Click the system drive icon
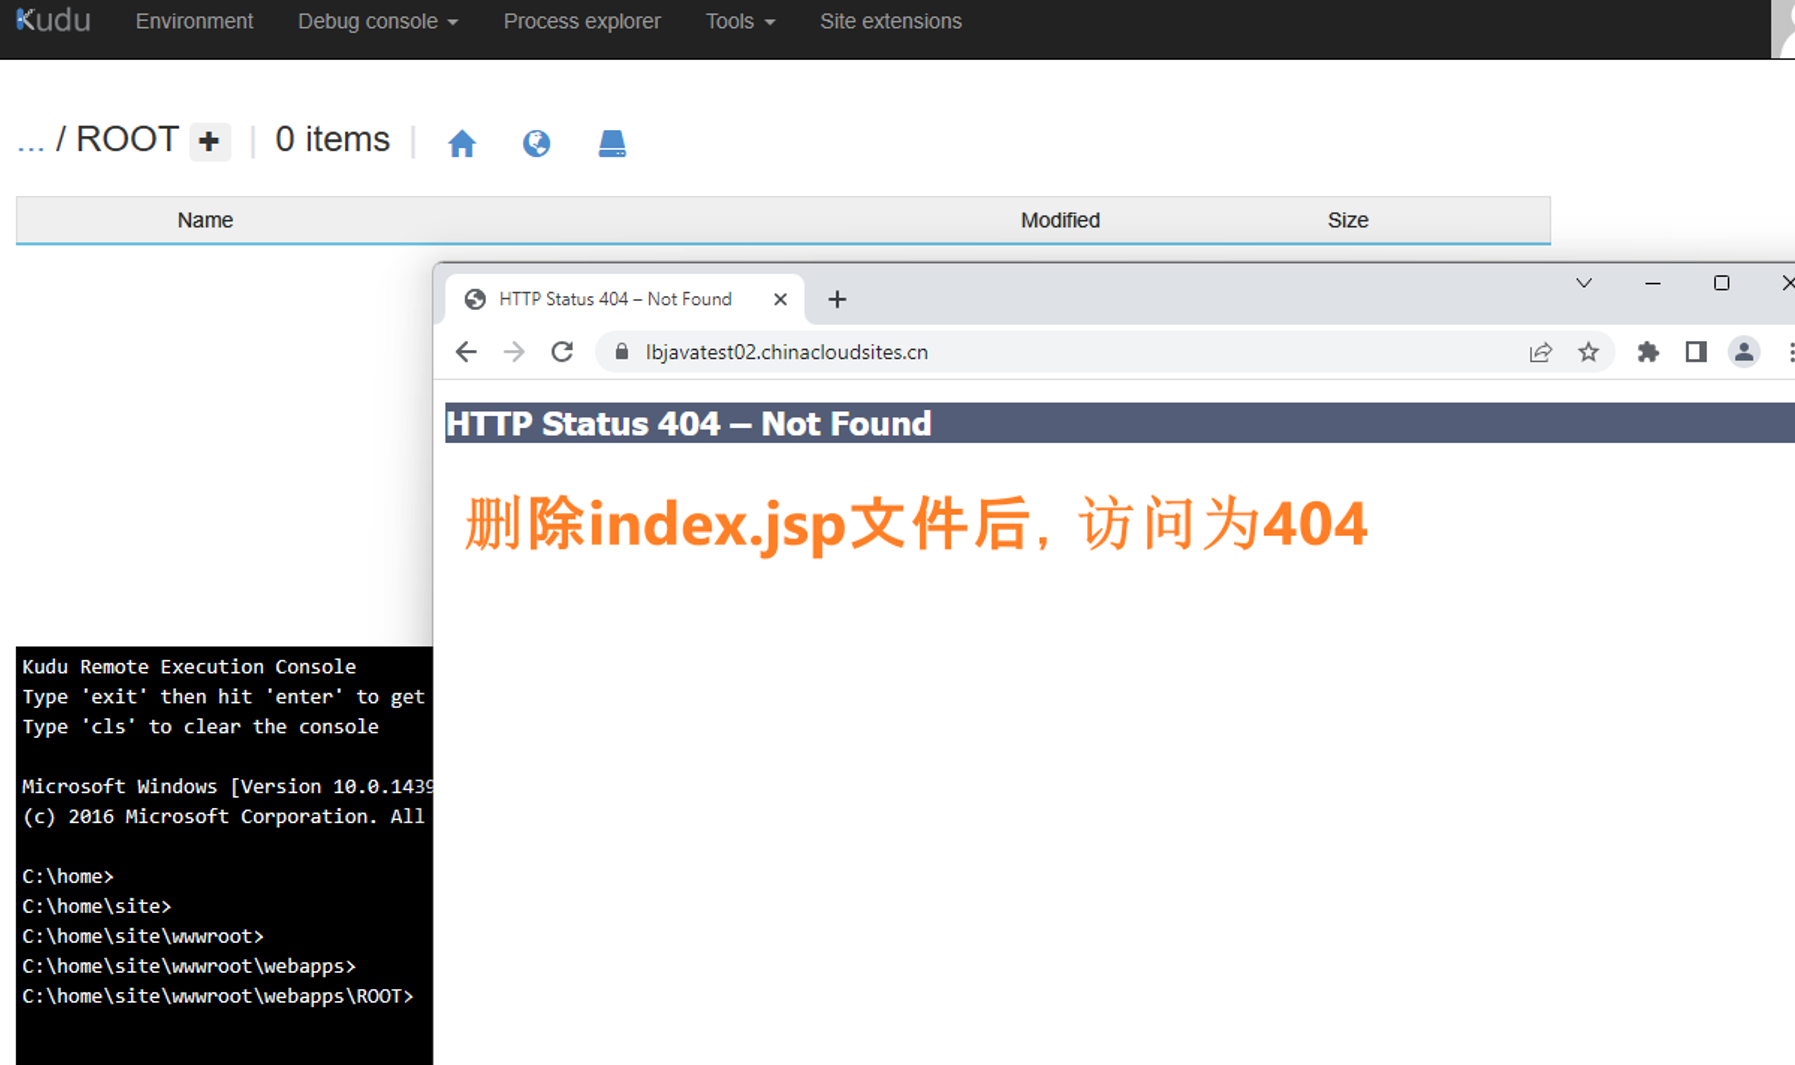This screenshot has height=1065, width=1795. click(611, 144)
